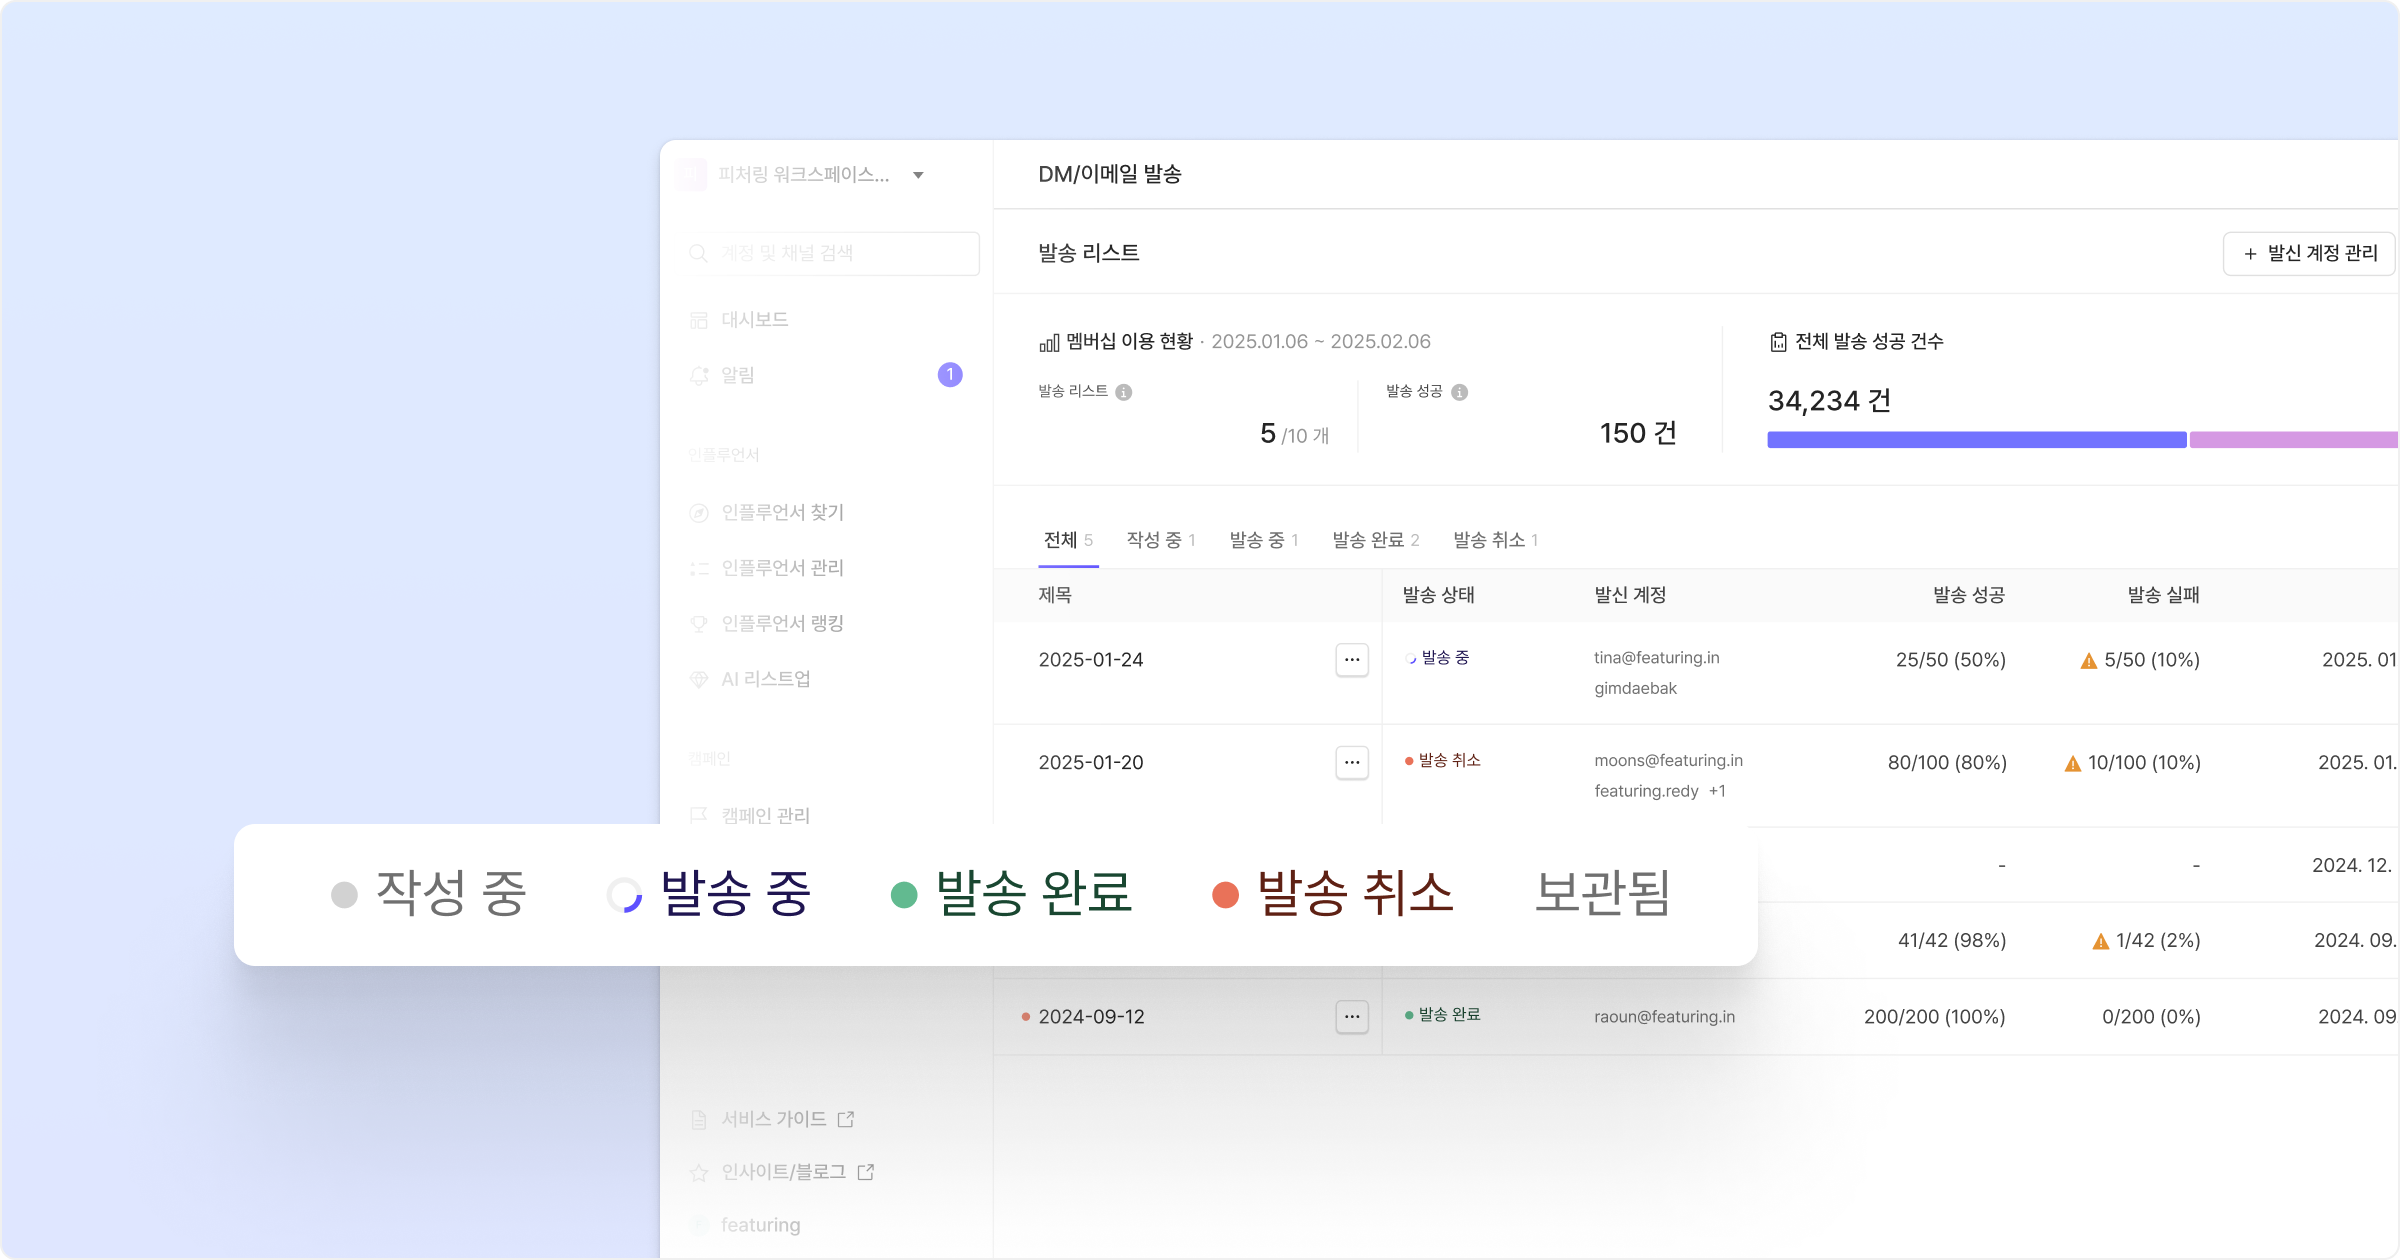Click warning triangle in 2025-01-24 row

coord(2088,661)
